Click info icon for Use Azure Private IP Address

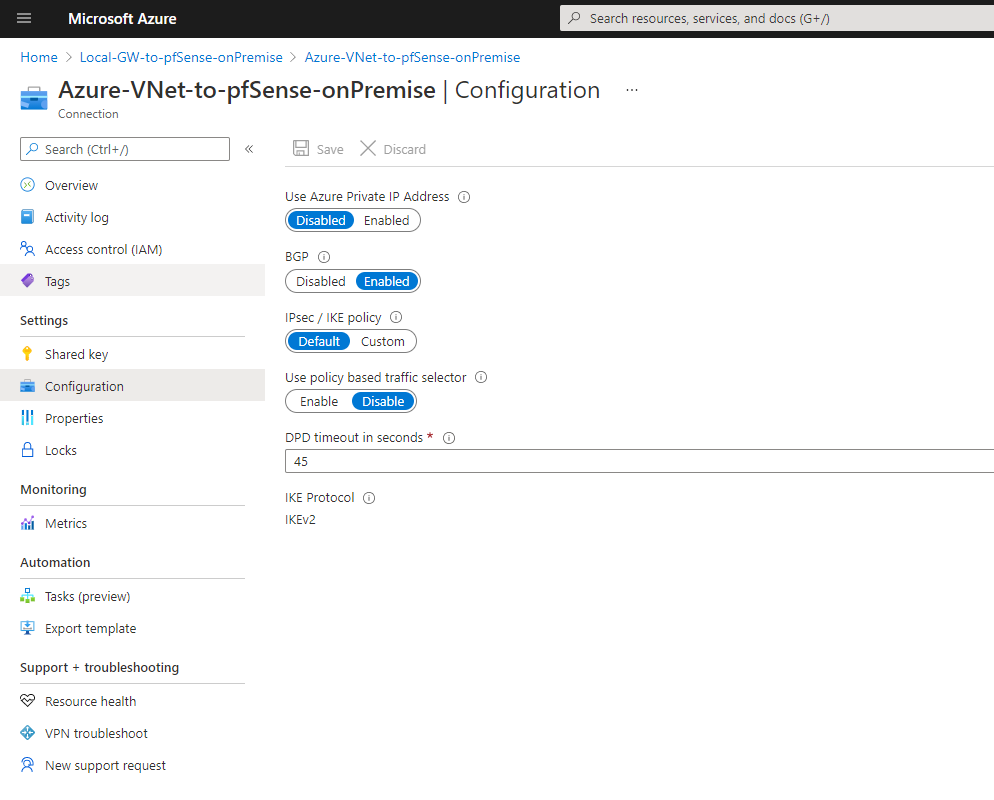coord(464,197)
